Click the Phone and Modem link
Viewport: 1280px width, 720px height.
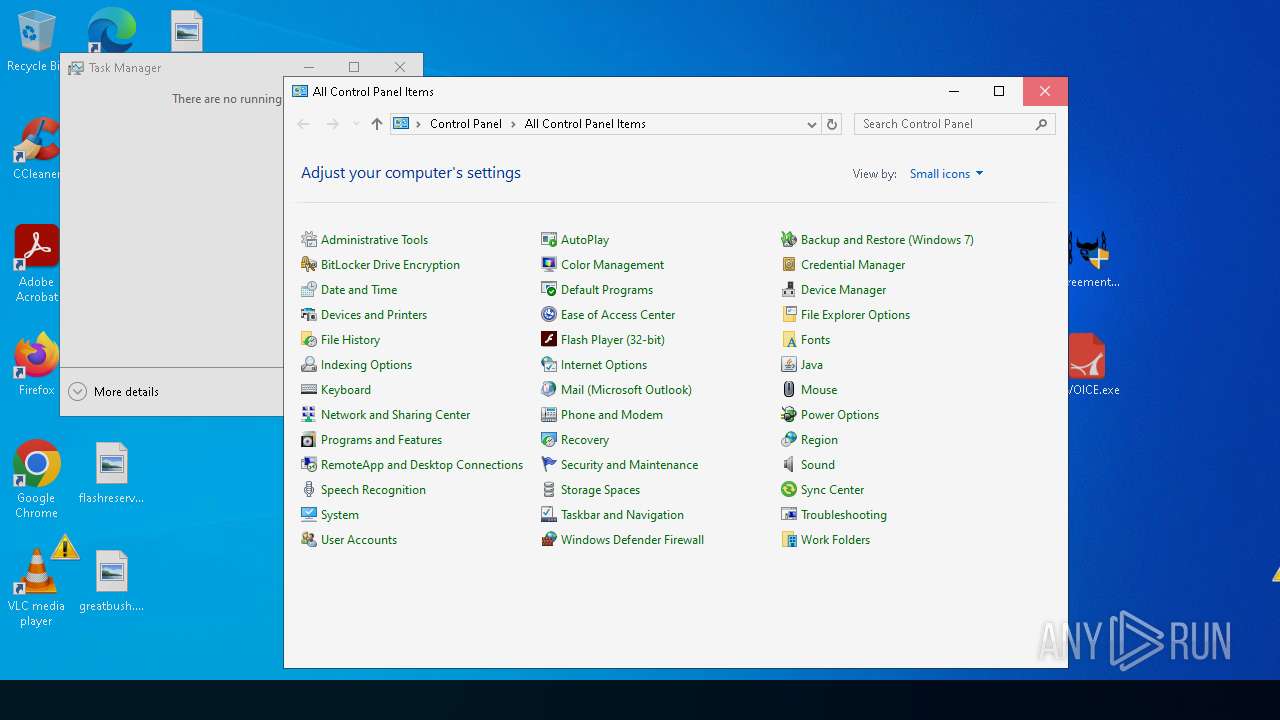pyautogui.click(x=611, y=415)
